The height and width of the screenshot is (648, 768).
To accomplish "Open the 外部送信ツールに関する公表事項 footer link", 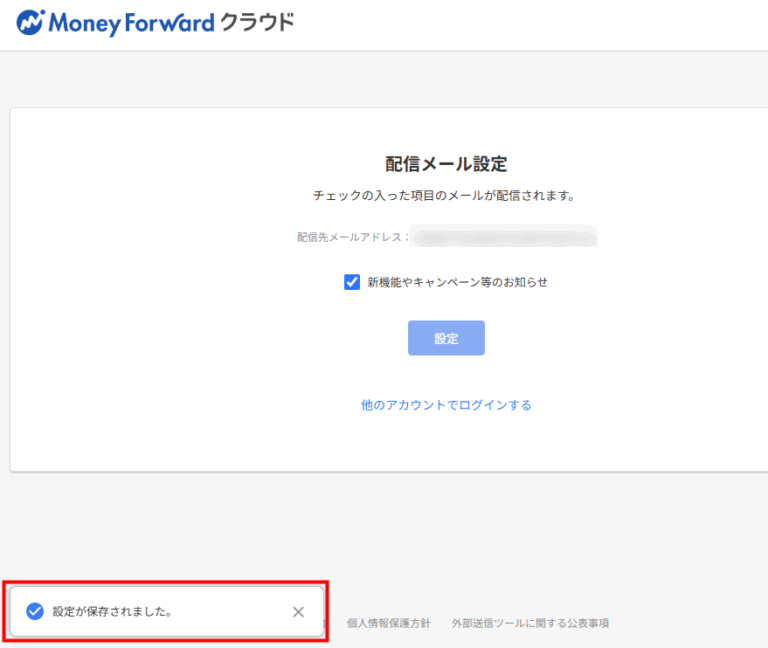I will coord(530,623).
